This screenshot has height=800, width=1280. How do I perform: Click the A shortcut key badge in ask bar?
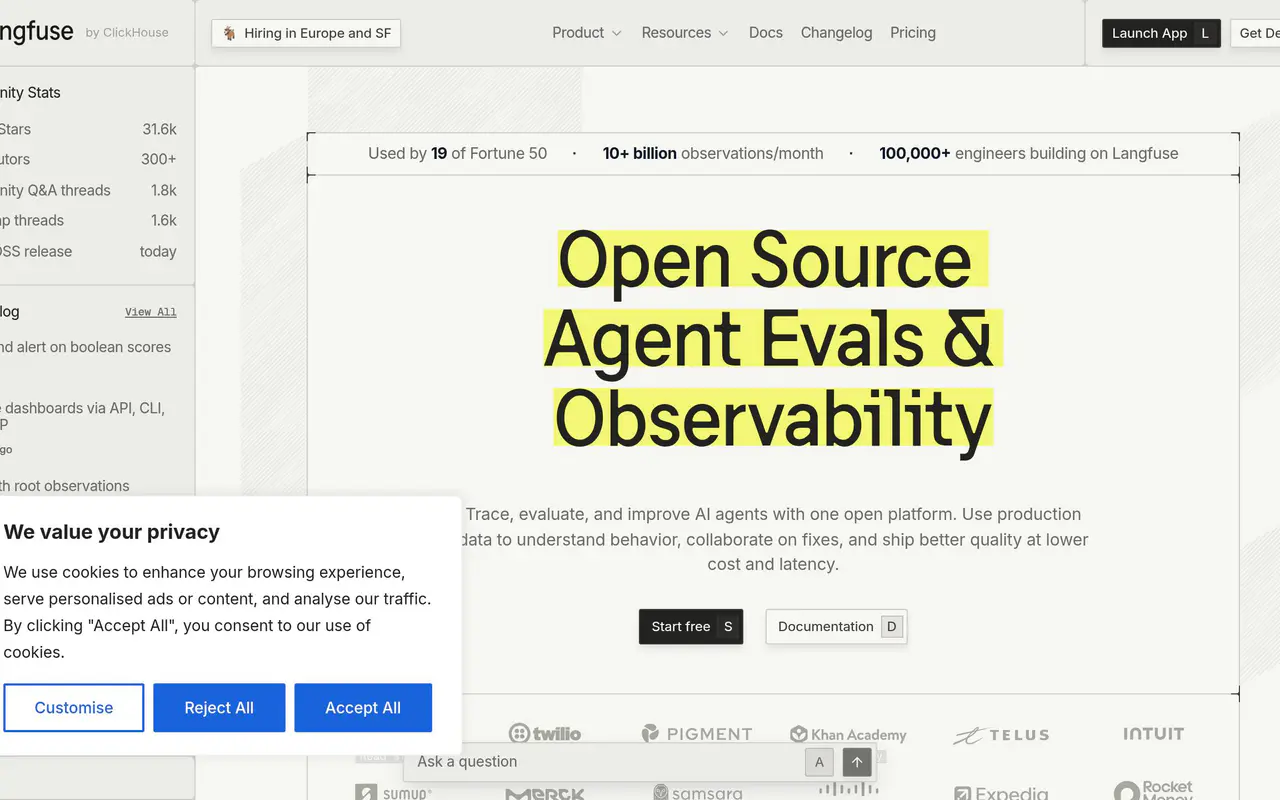coord(819,762)
